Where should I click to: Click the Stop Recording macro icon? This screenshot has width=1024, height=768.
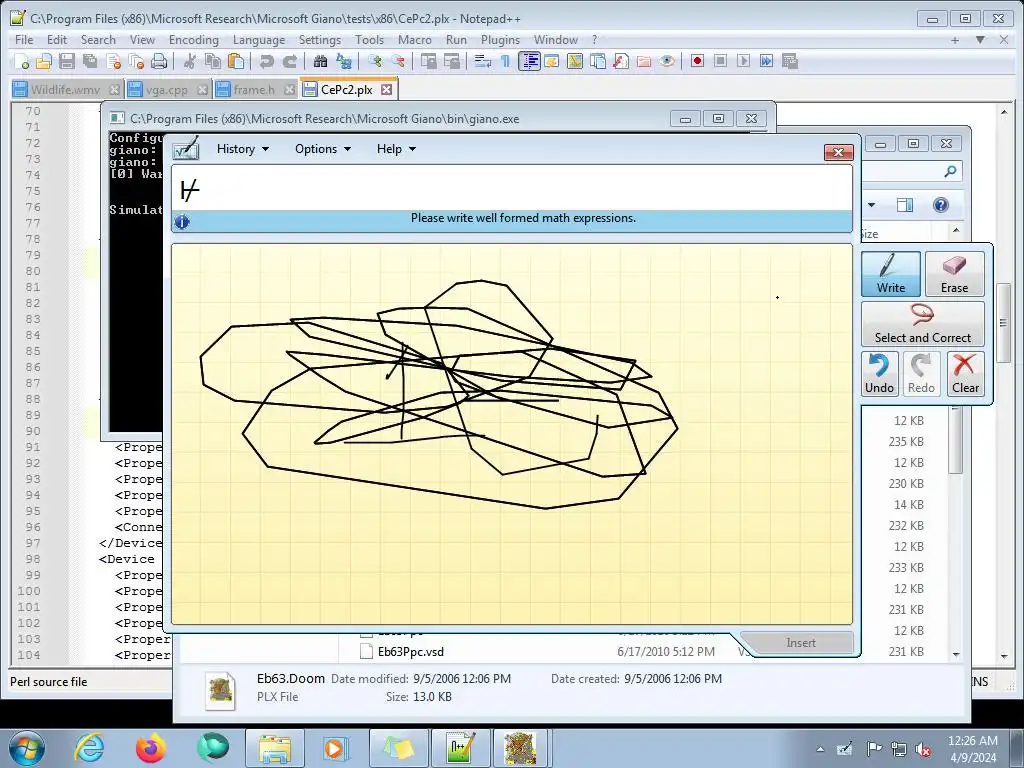point(720,61)
